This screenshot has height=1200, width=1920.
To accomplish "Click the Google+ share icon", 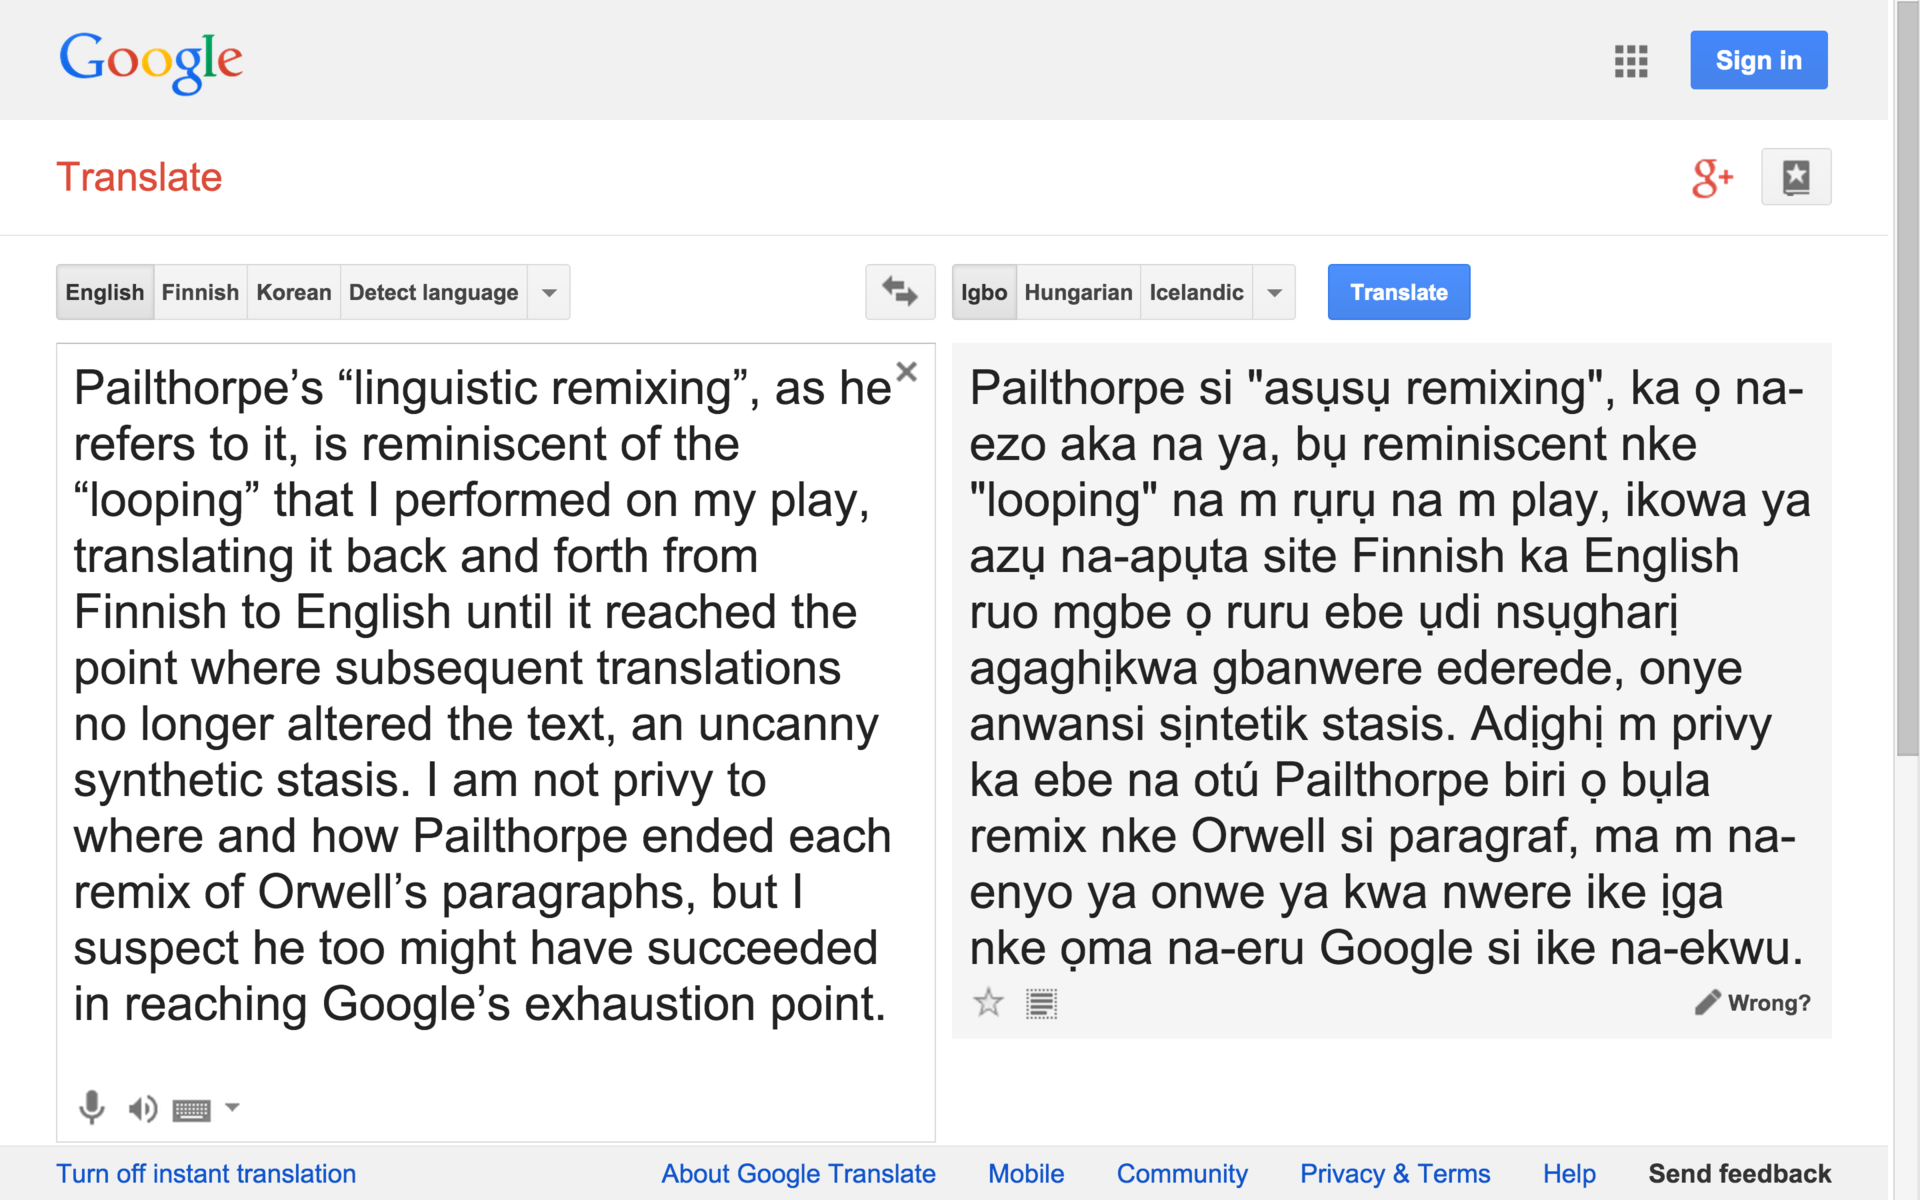I will point(1711,178).
